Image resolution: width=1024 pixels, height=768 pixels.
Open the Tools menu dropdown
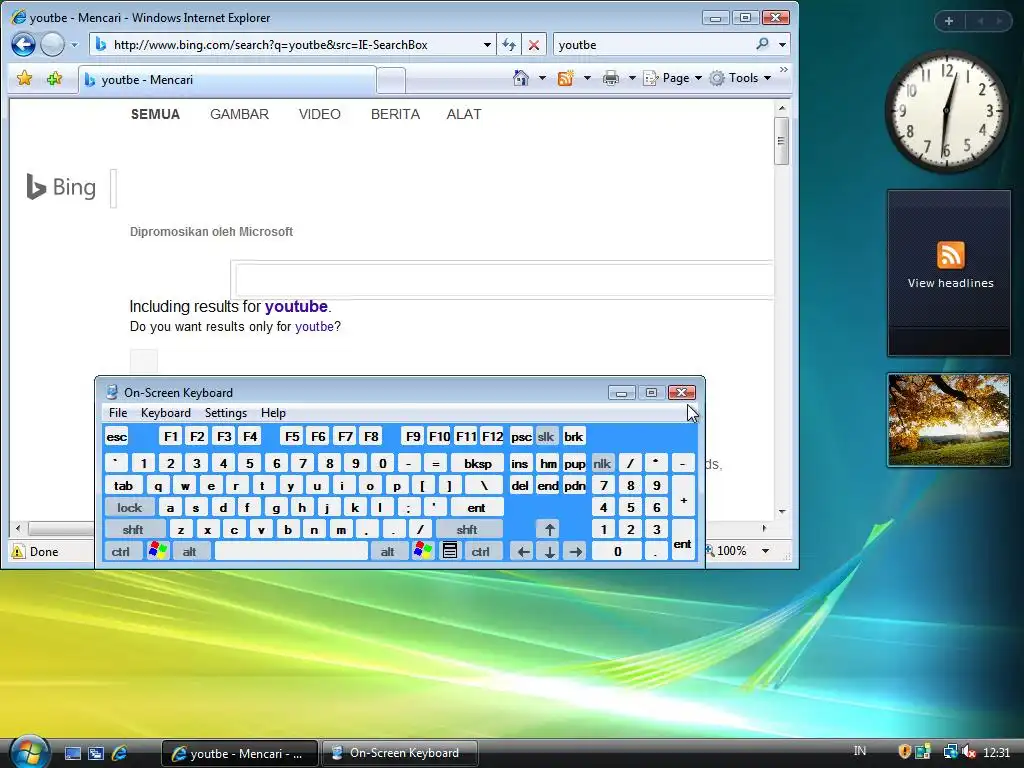(741, 78)
